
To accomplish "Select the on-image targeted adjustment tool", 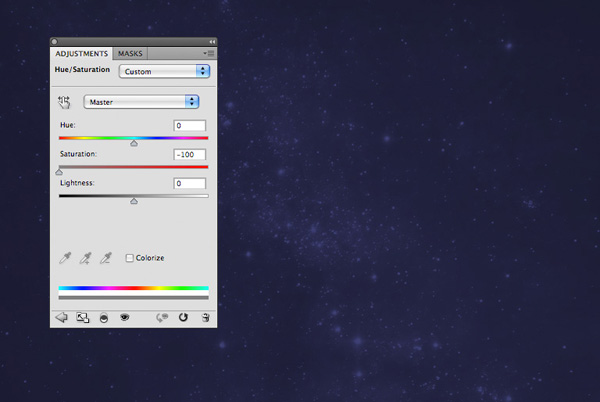I will pyautogui.click(x=64, y=102).
